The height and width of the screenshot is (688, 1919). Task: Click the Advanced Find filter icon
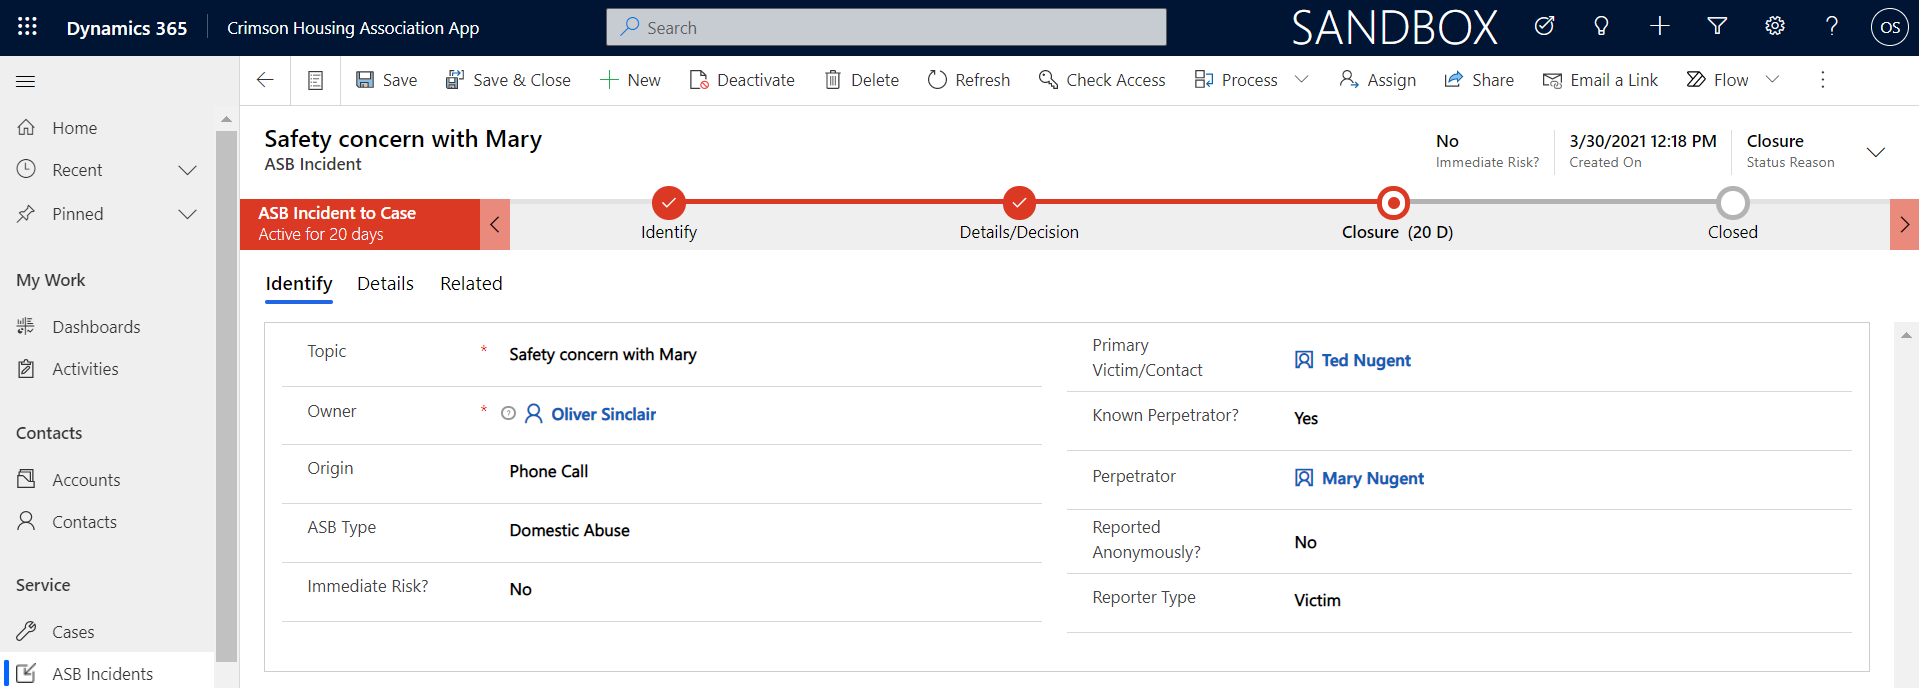(x=1717, y=27)
